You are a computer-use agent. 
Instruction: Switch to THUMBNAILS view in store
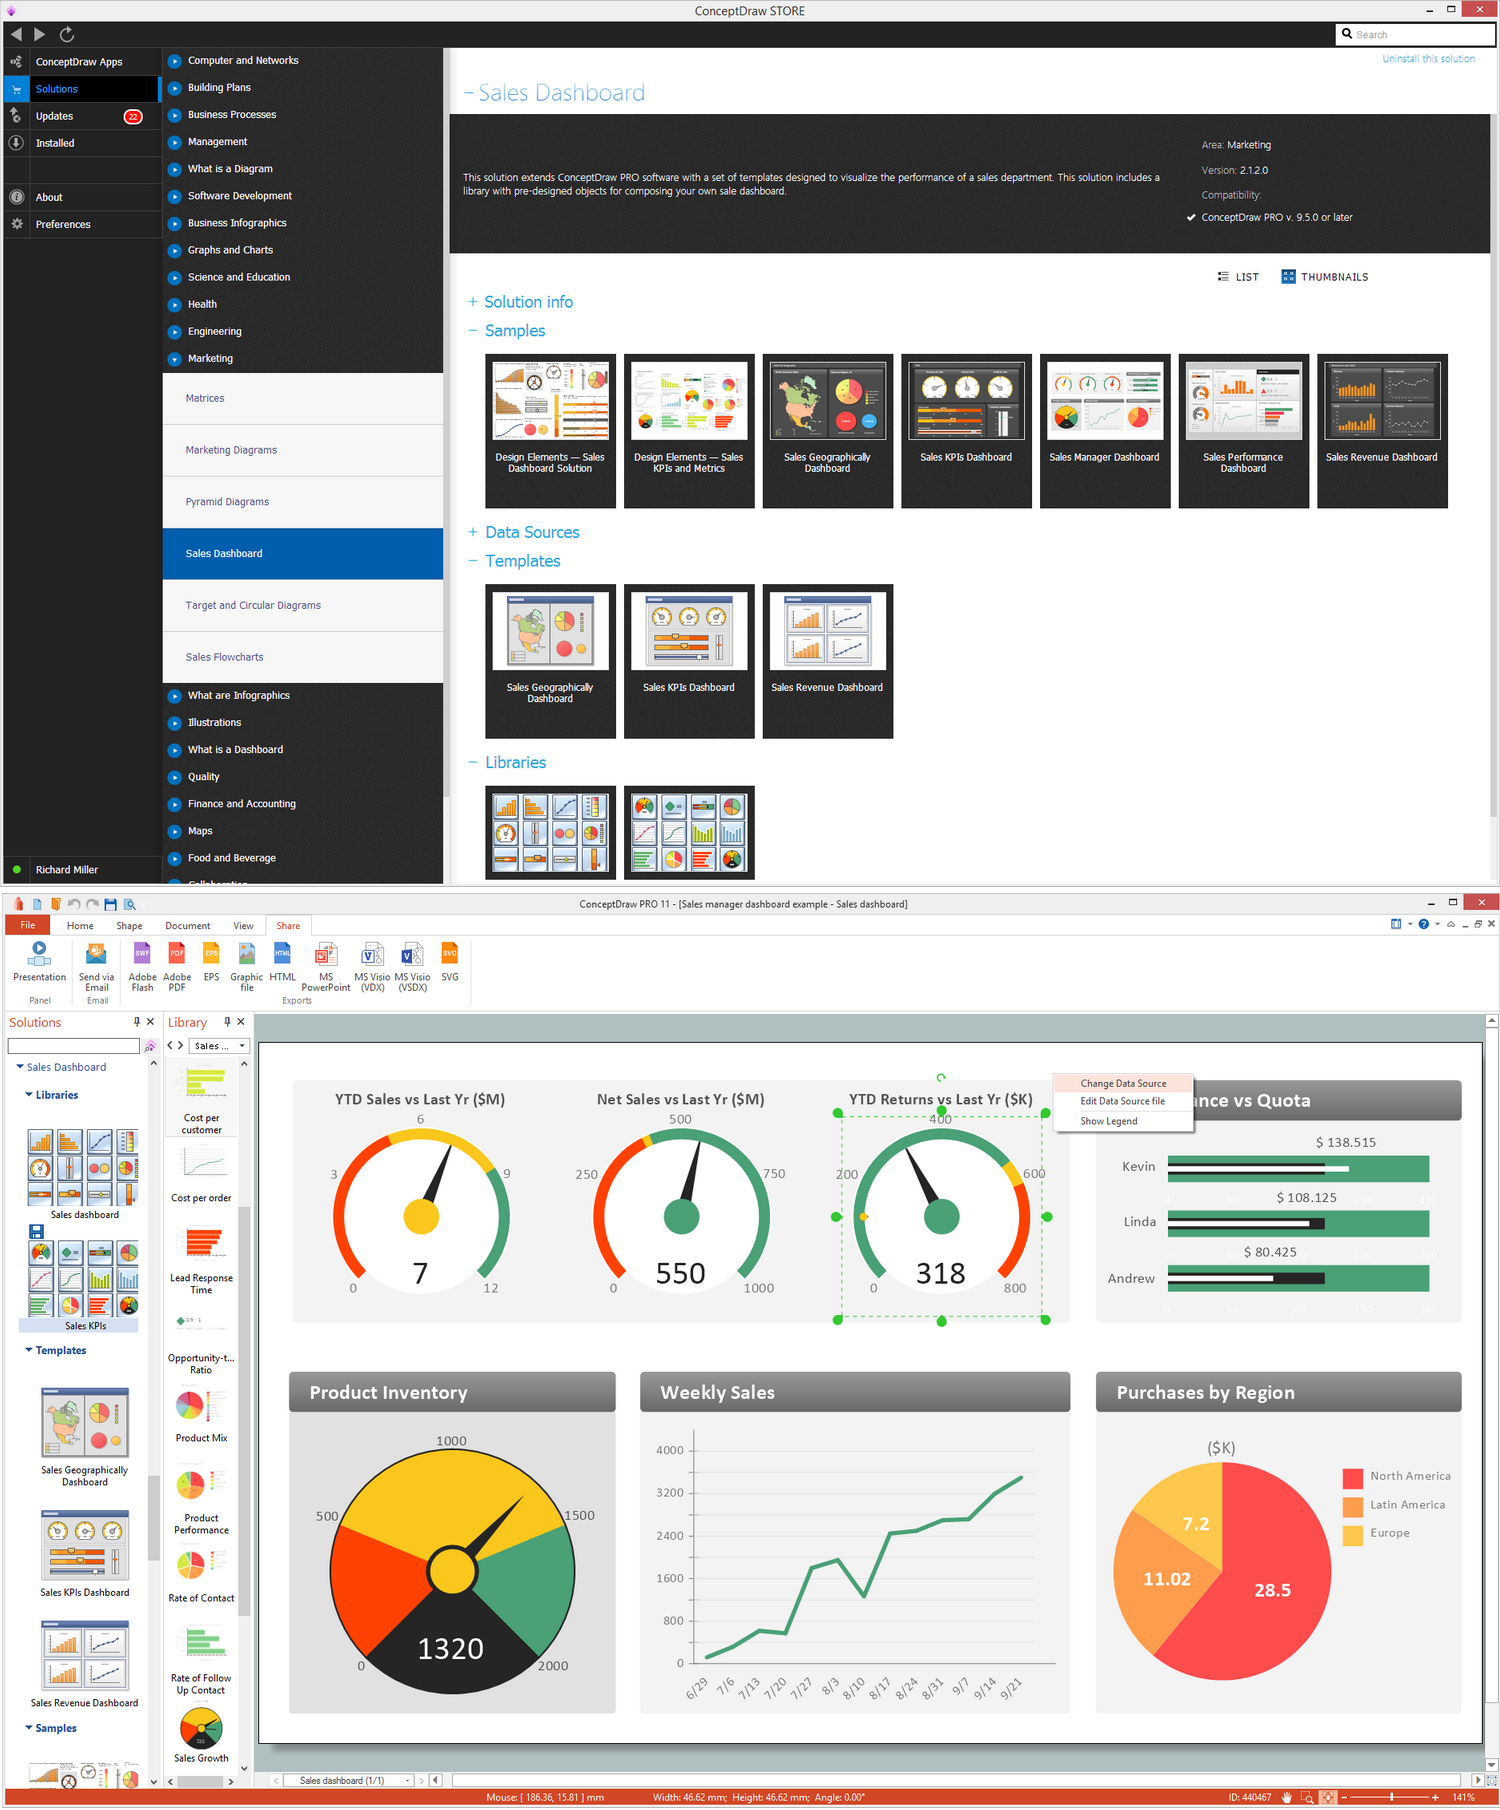coord(1325,277)
